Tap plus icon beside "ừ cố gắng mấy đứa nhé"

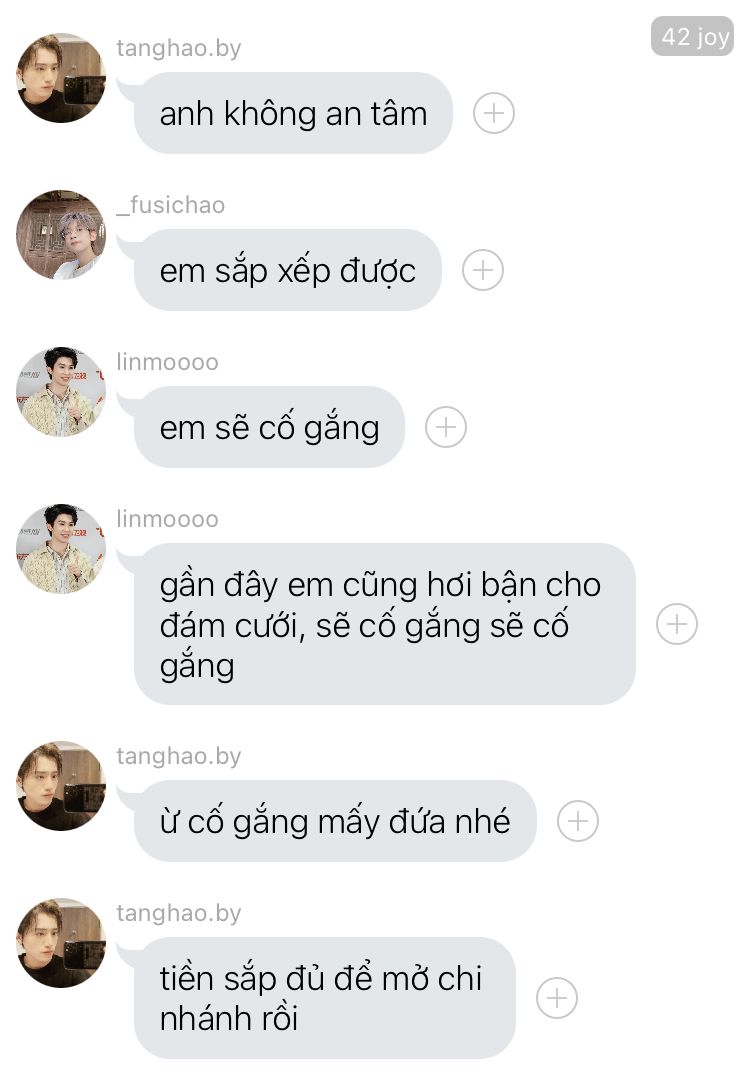tap(578, 821)
